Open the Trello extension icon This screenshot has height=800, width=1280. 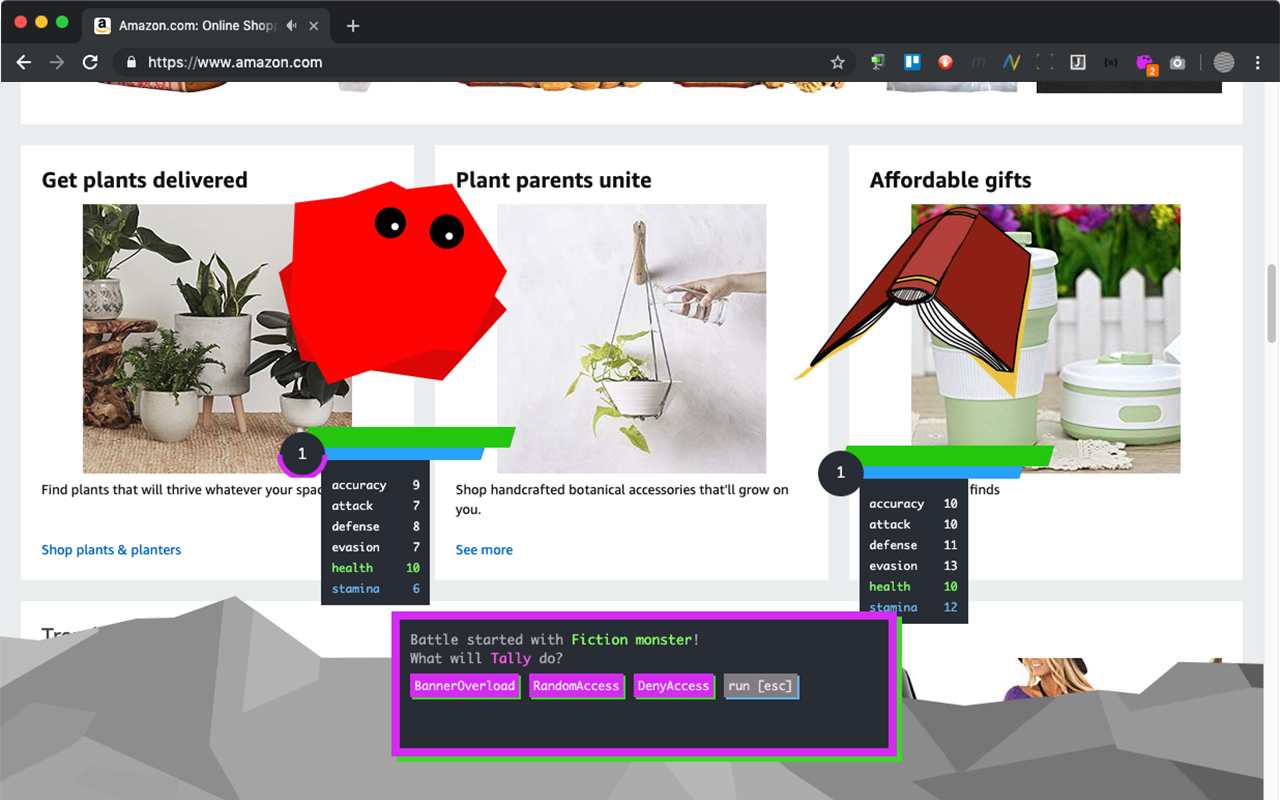click(x=912, y=62)
